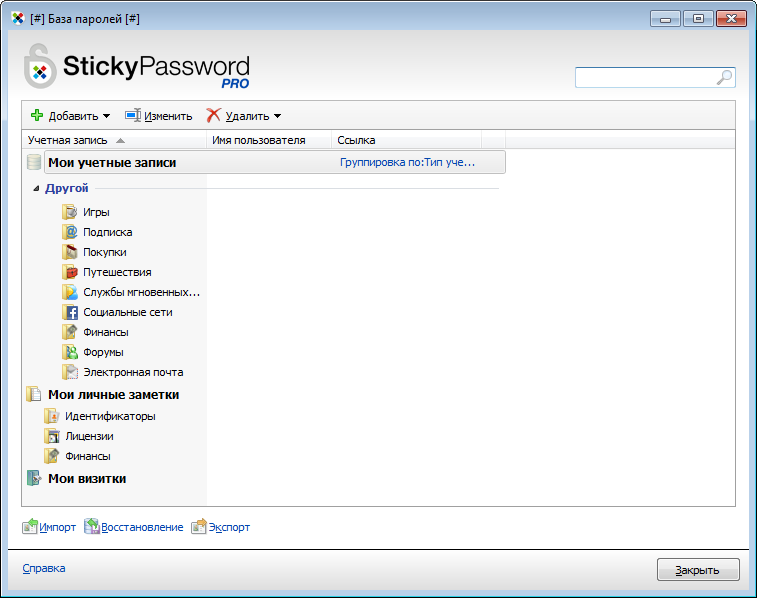This screenshot has height=598, width=757.
Task: Click the Другой group heading text
Action: tap(67, 188)
